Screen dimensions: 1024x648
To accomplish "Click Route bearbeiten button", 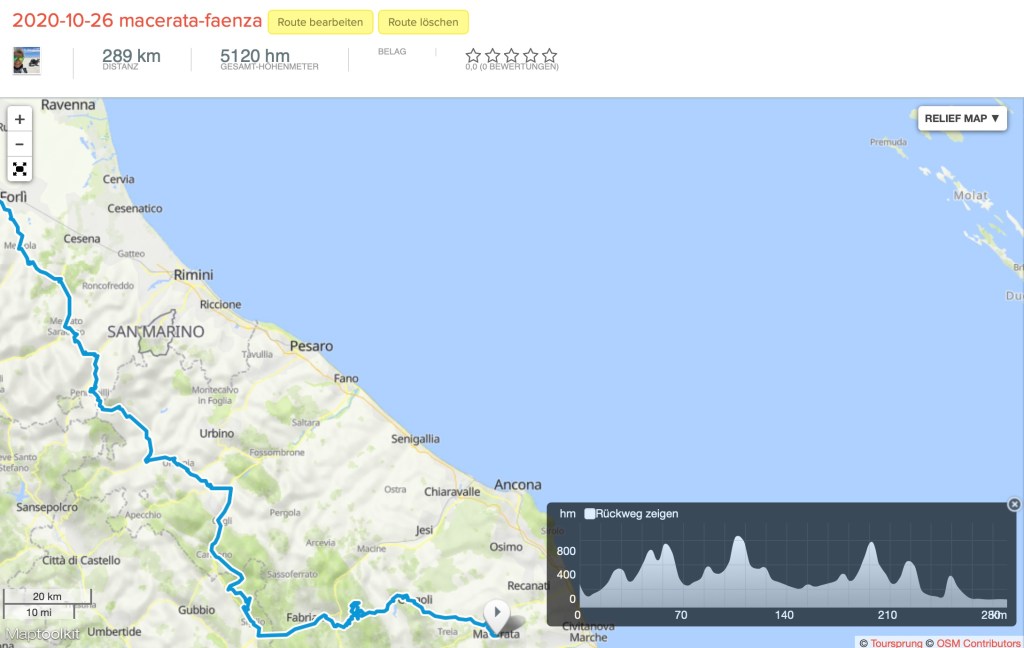I will coord(320,22).
